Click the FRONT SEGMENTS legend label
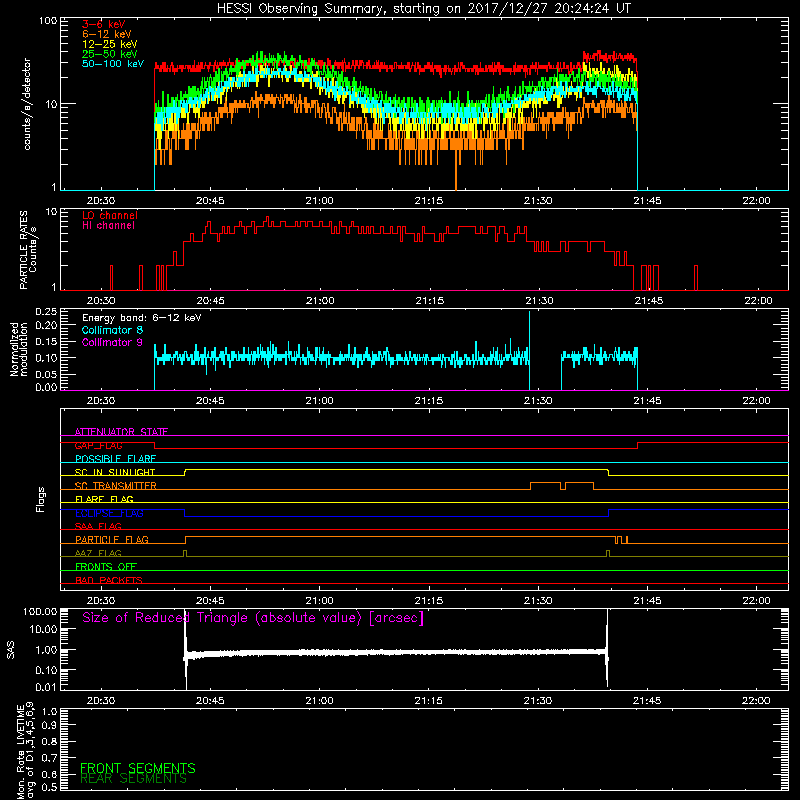Screen dimensions: 800x800 138,768
